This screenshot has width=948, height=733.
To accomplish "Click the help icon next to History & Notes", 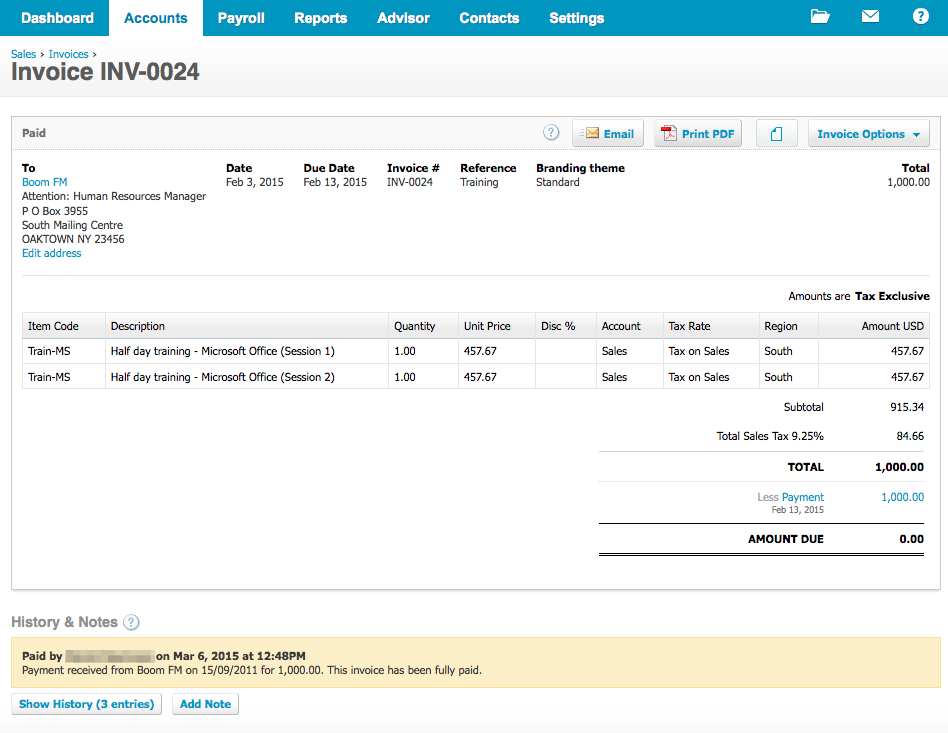I will coord(131,622).
